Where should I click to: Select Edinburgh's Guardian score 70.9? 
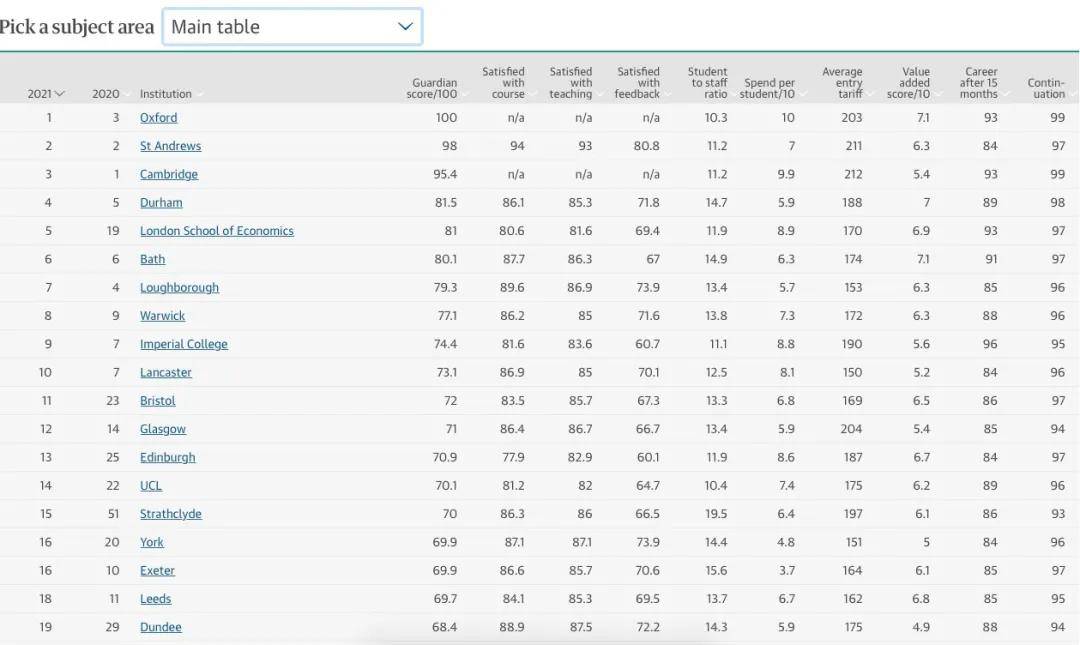click(445, 457)
